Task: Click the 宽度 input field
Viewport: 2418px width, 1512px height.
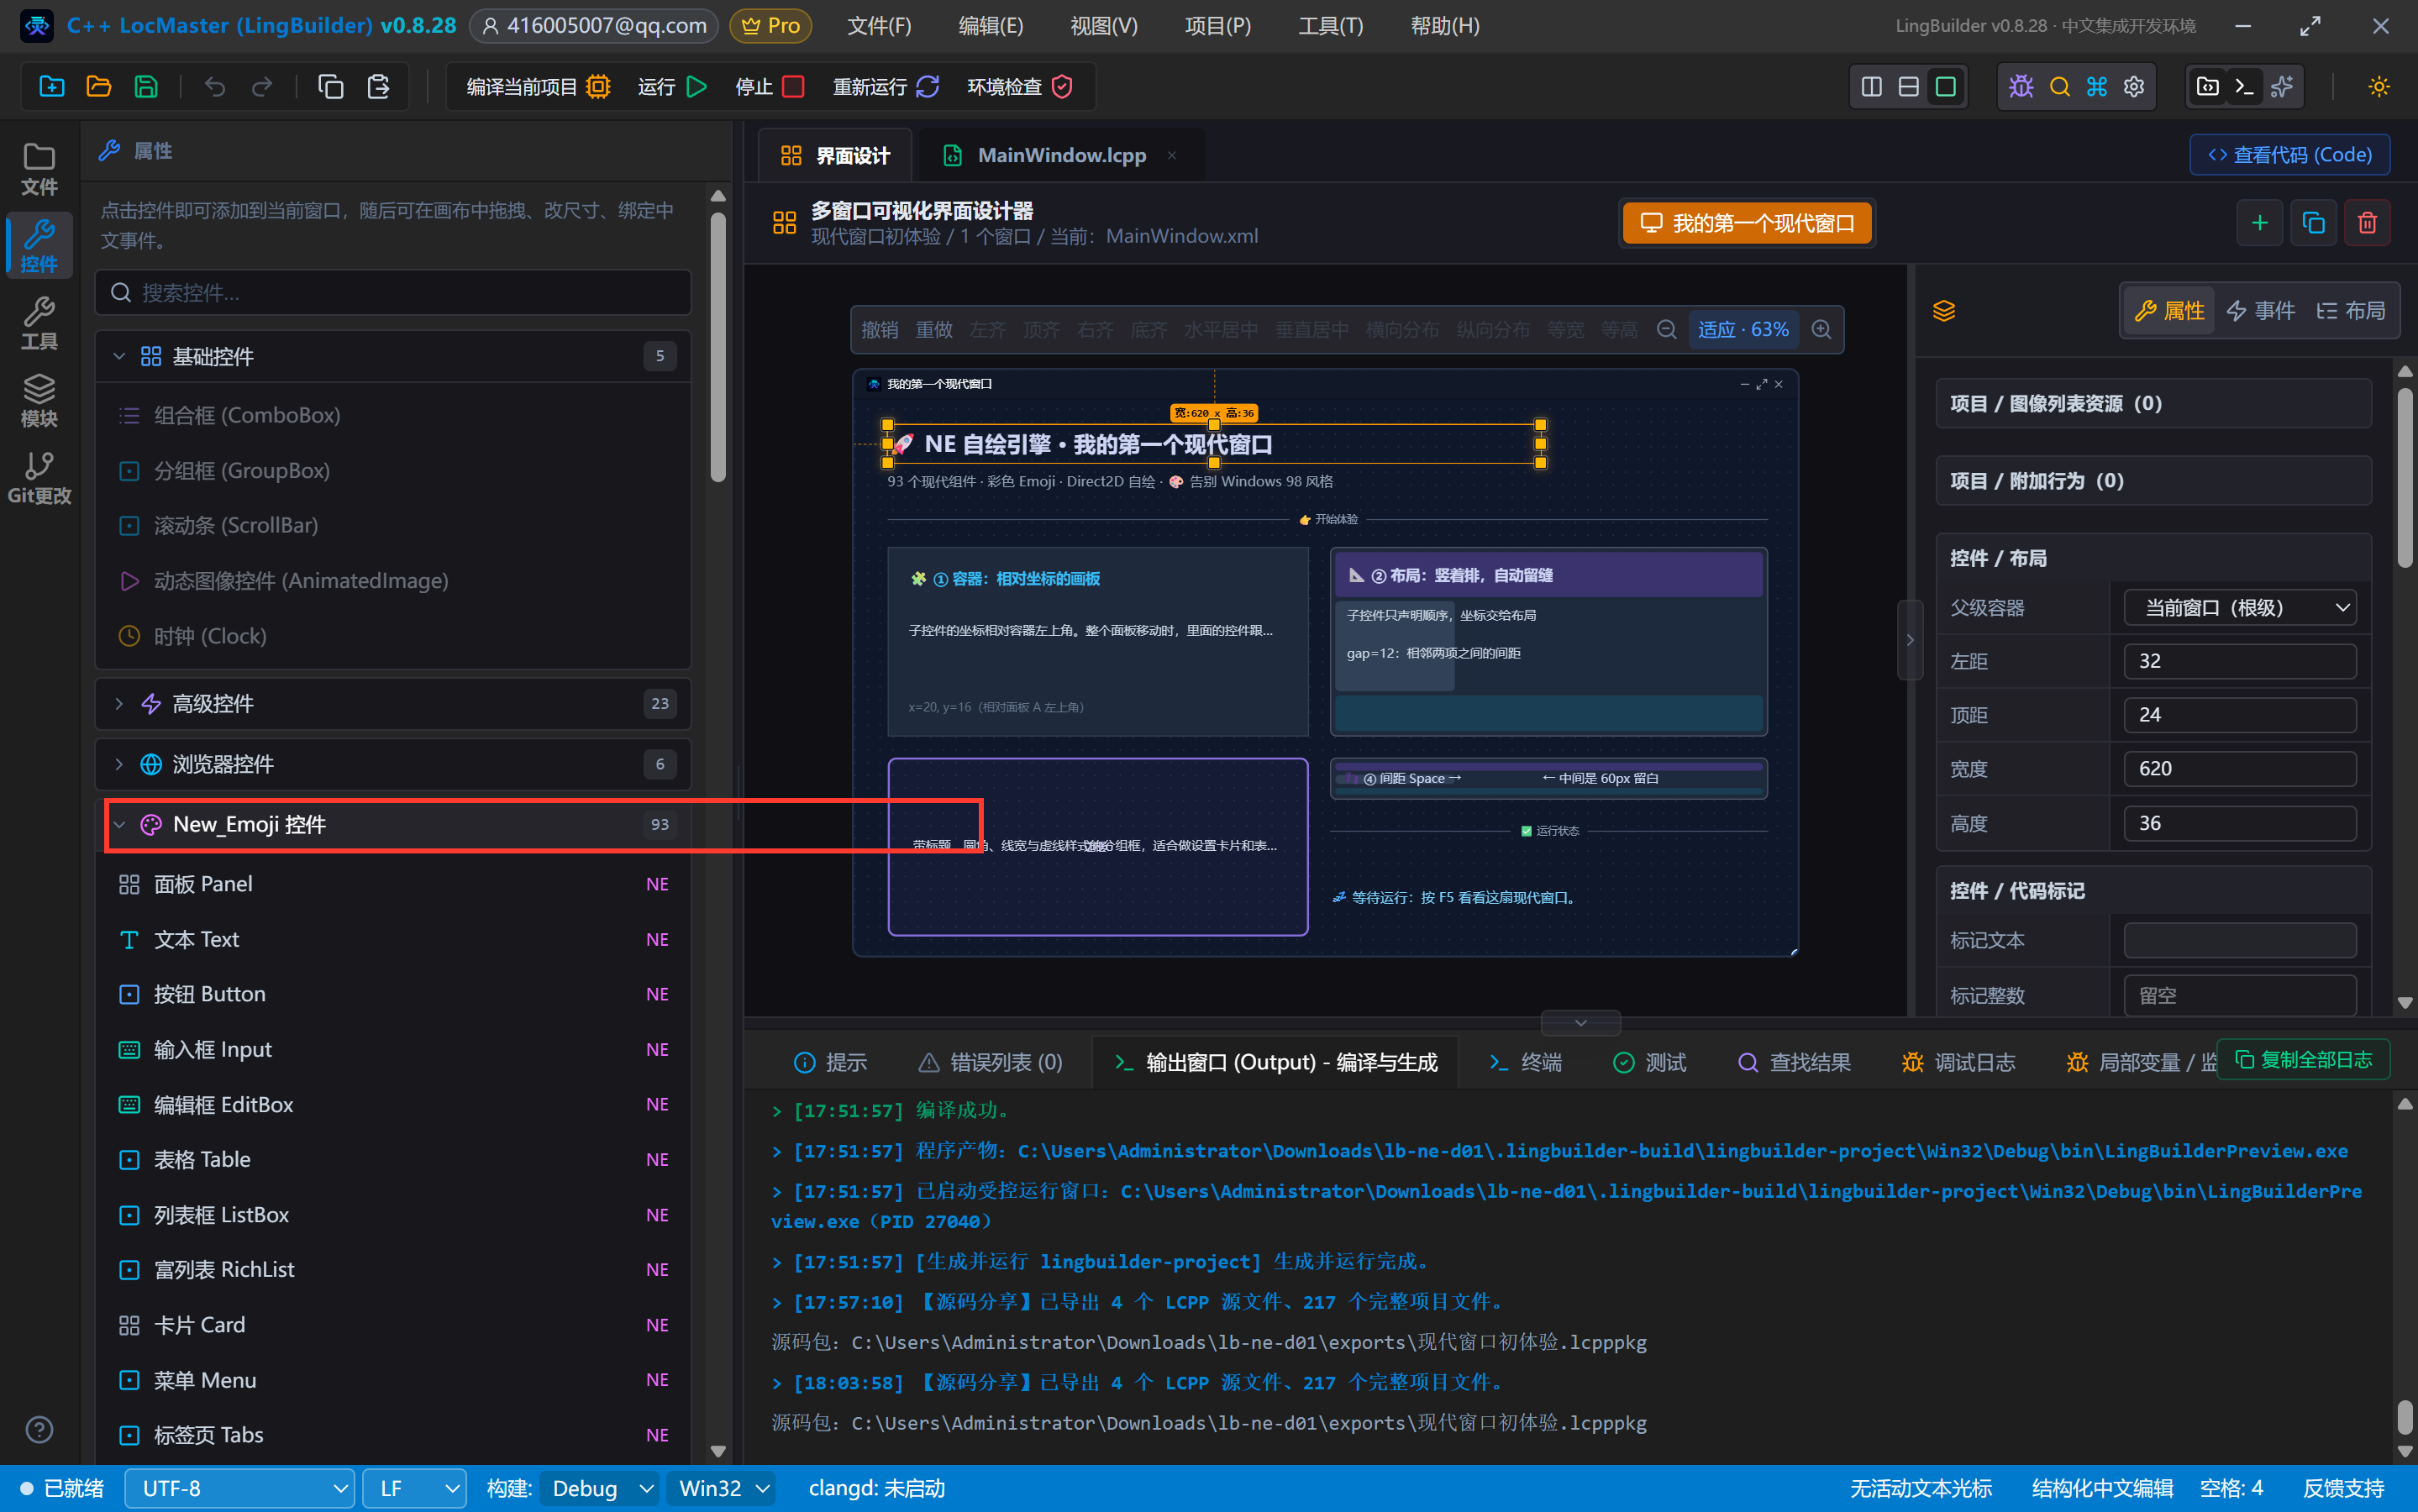Action: [x=2239, y=768]
